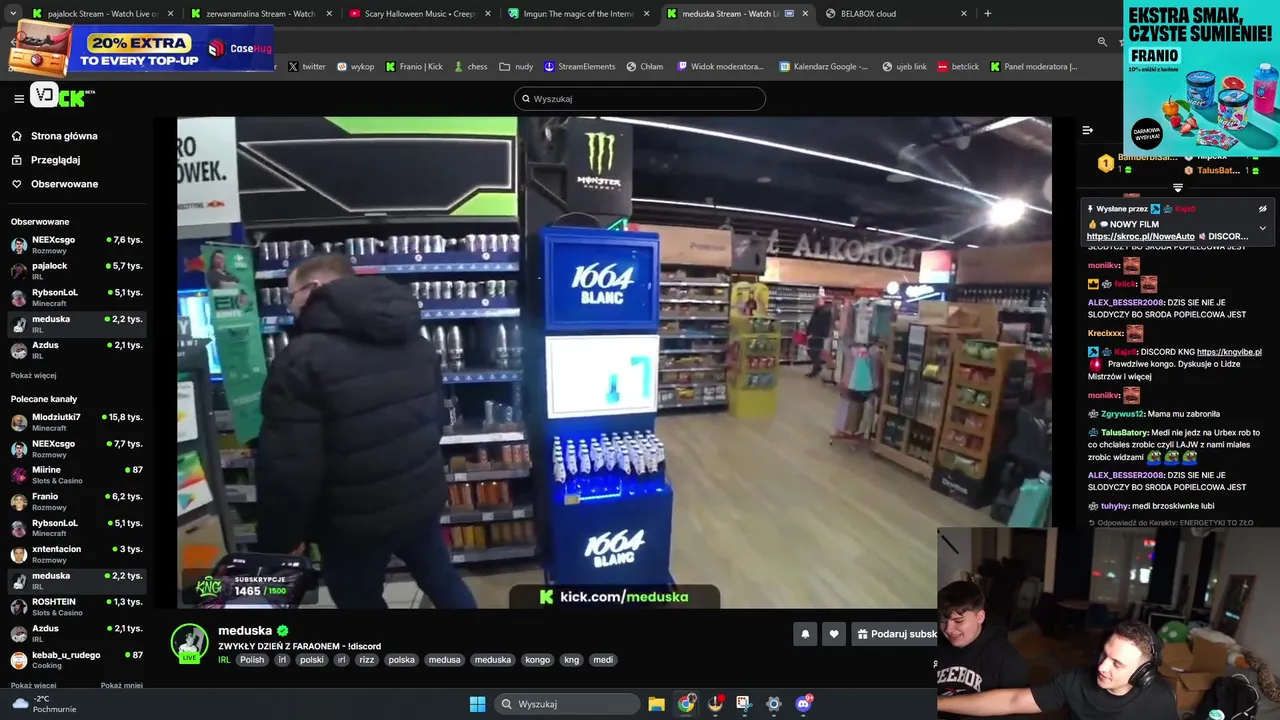1280x720 pixels.
Task: Open NEEXcsgo in followed channels
Action: click(77, 245)
